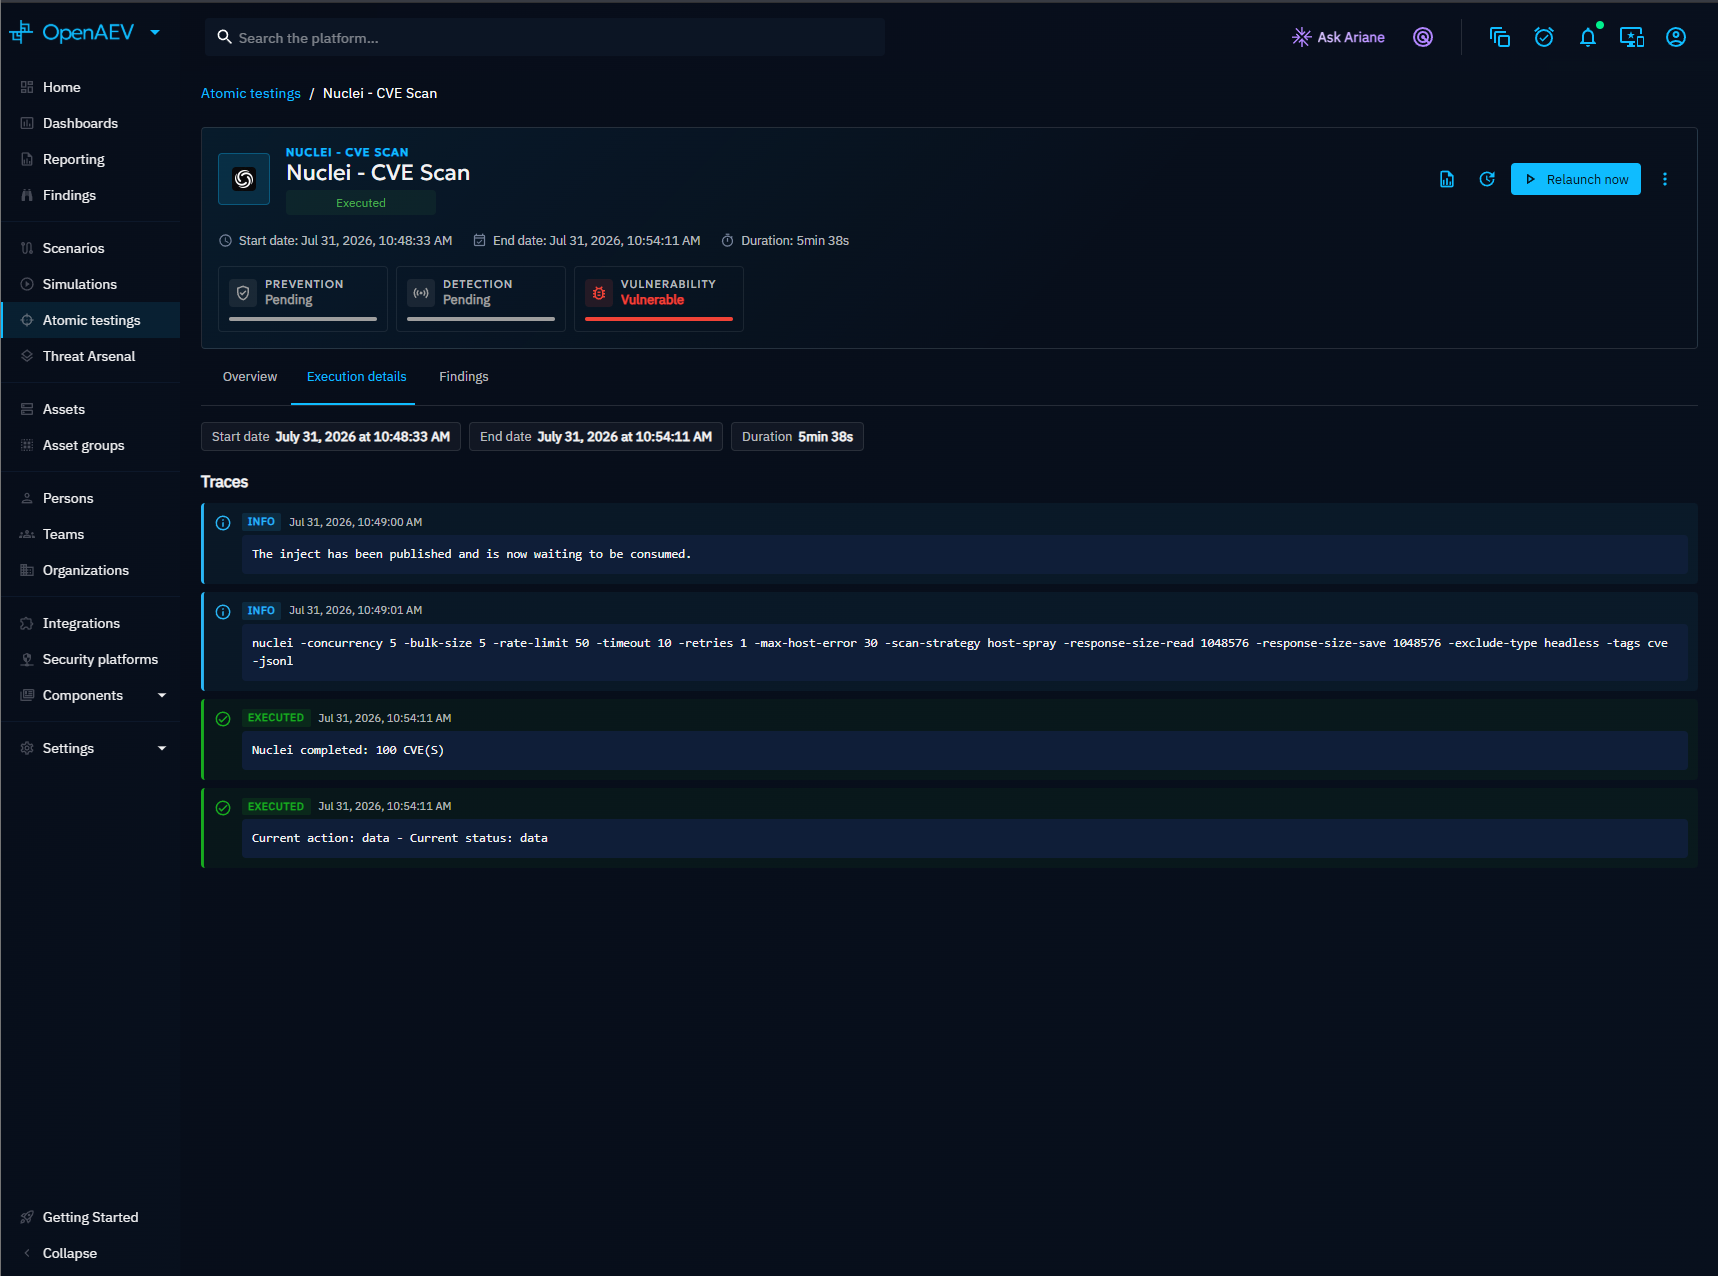Image resolution: width=1718 pixels, height=1276 pixels.
Task: Click the Prevention shield icon
Action: (x=243, y=293)
